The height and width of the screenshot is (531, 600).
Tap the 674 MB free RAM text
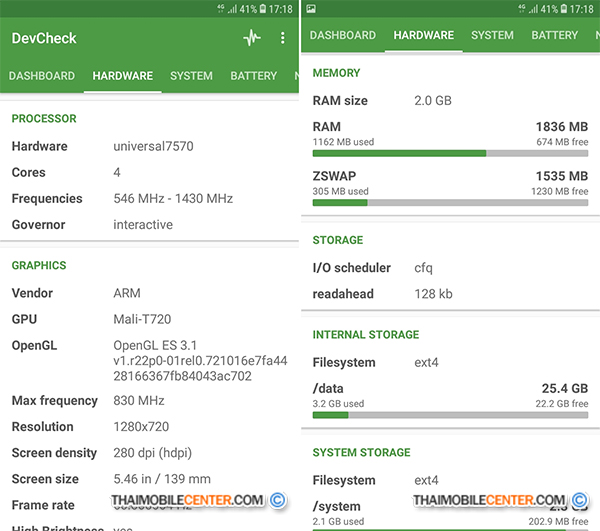click(x=562, y=142)
